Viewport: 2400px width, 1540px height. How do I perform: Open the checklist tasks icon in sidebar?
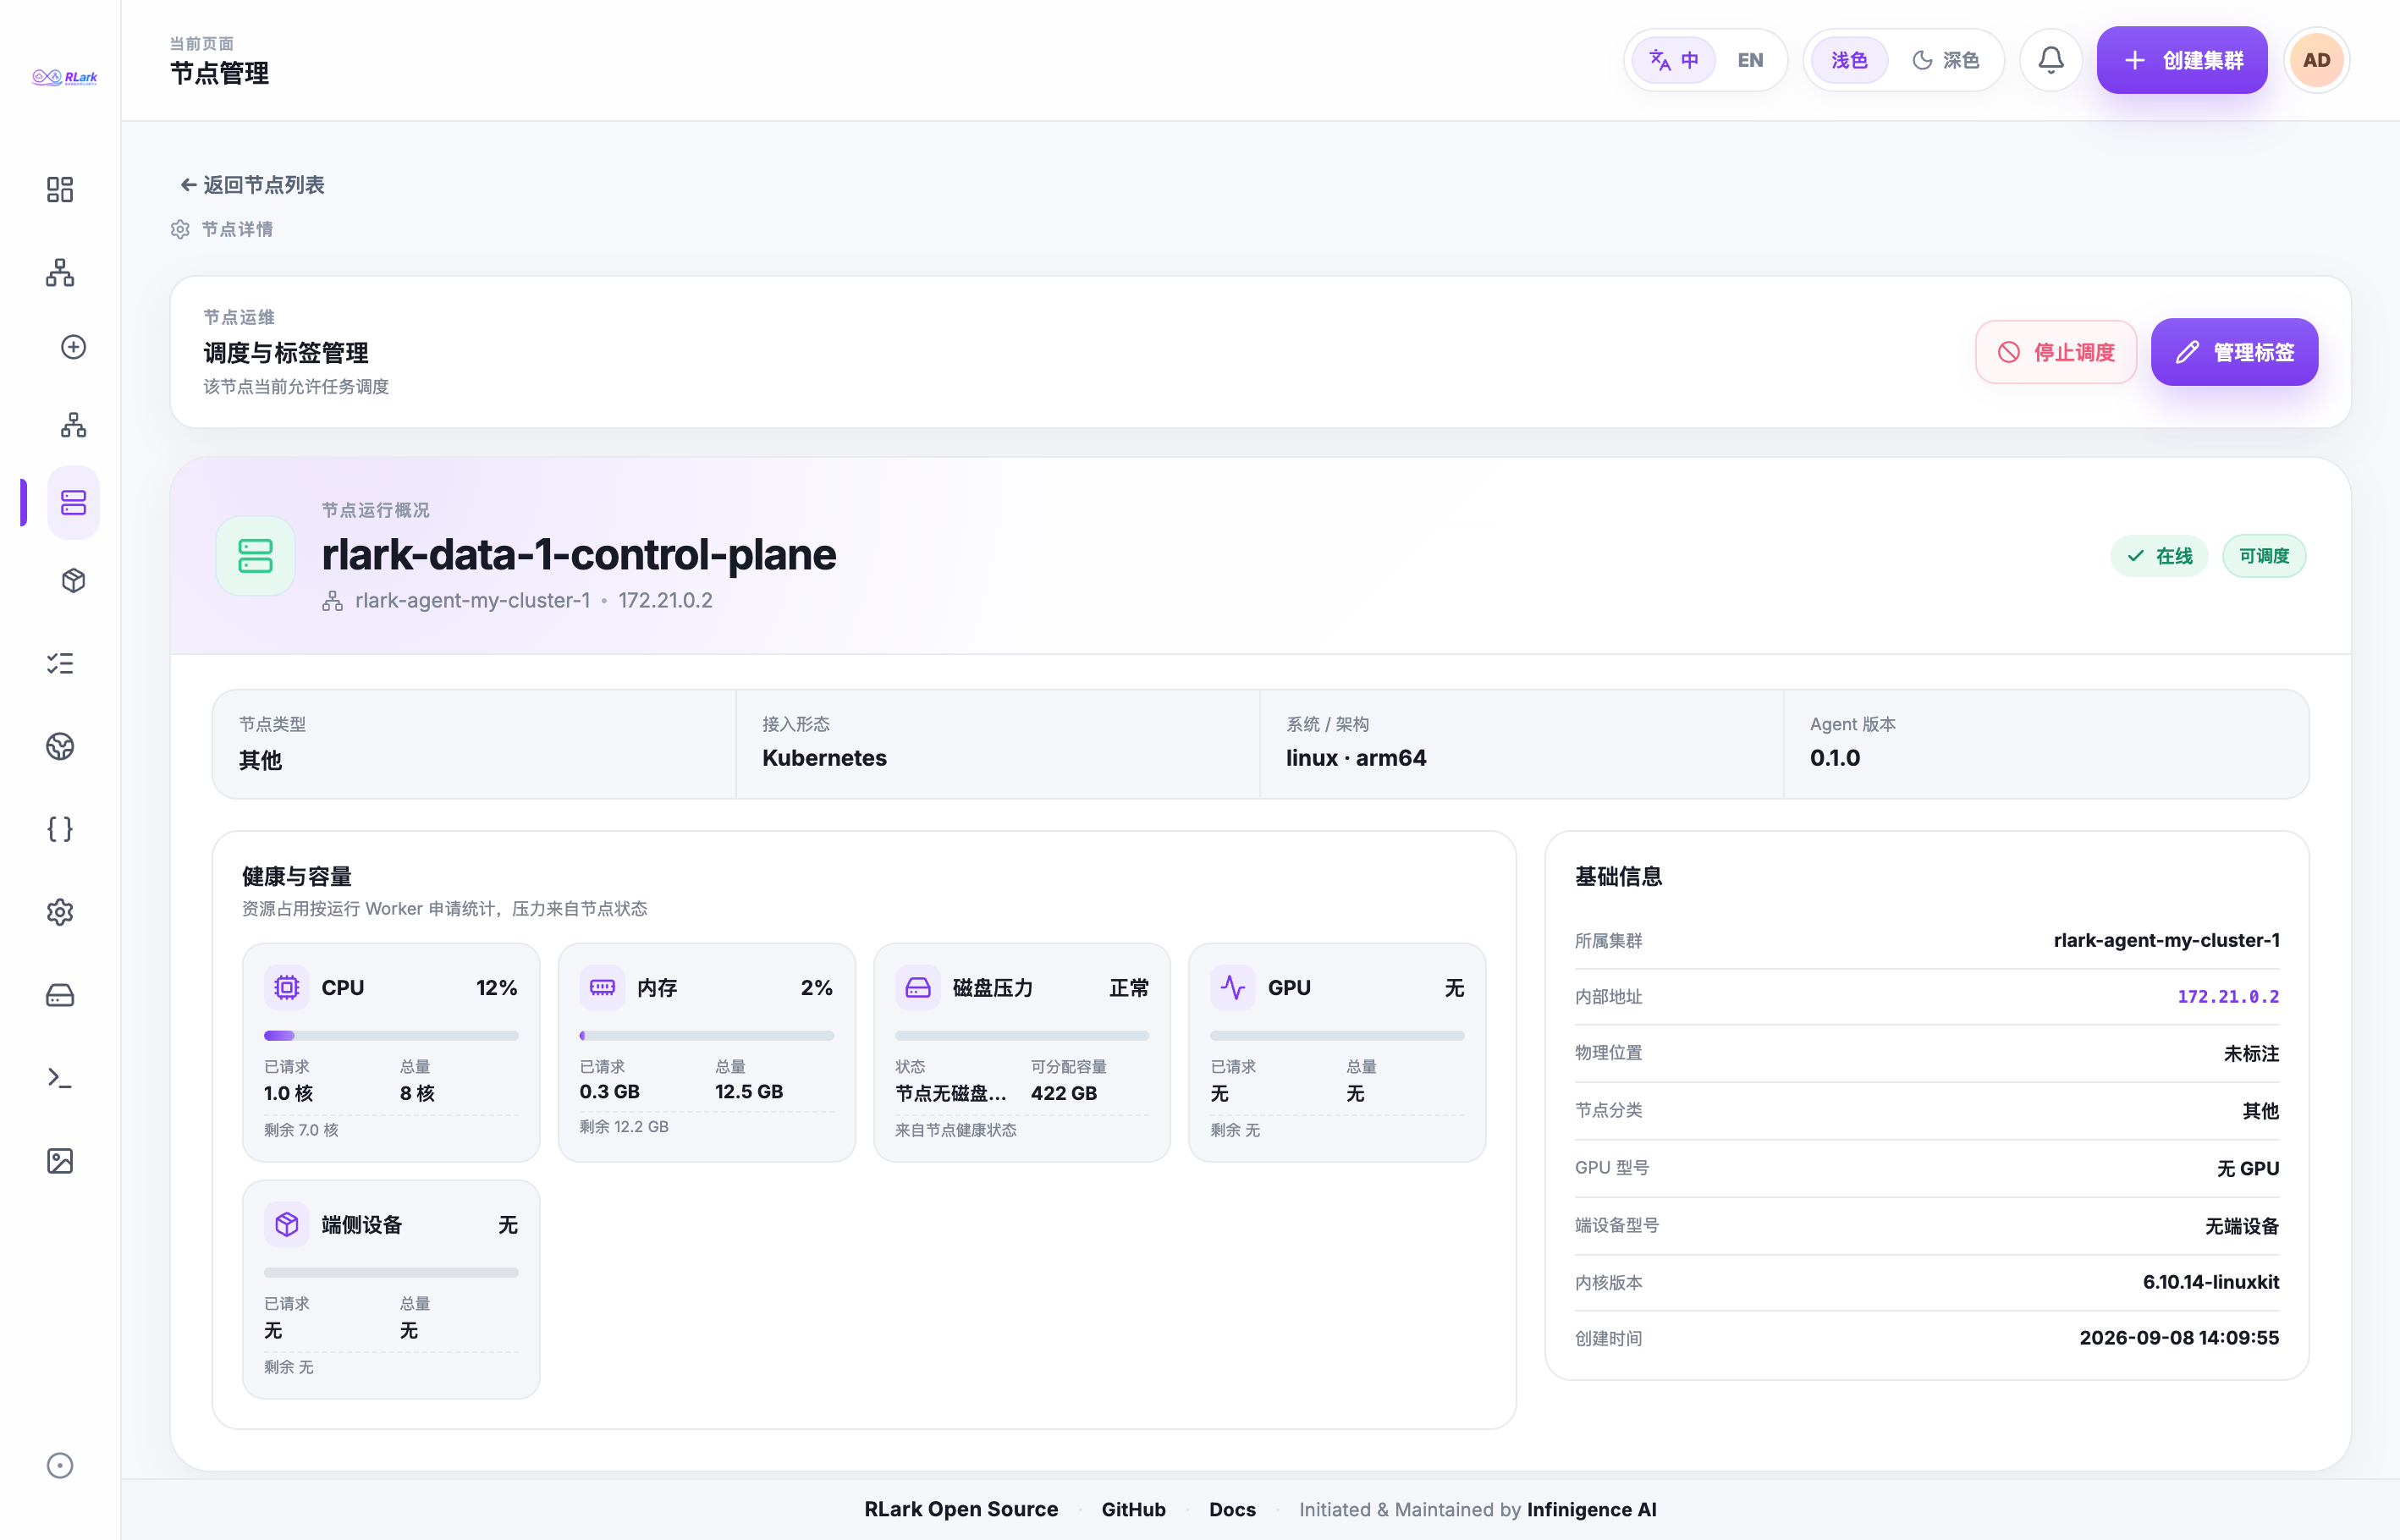coord(60,663)
